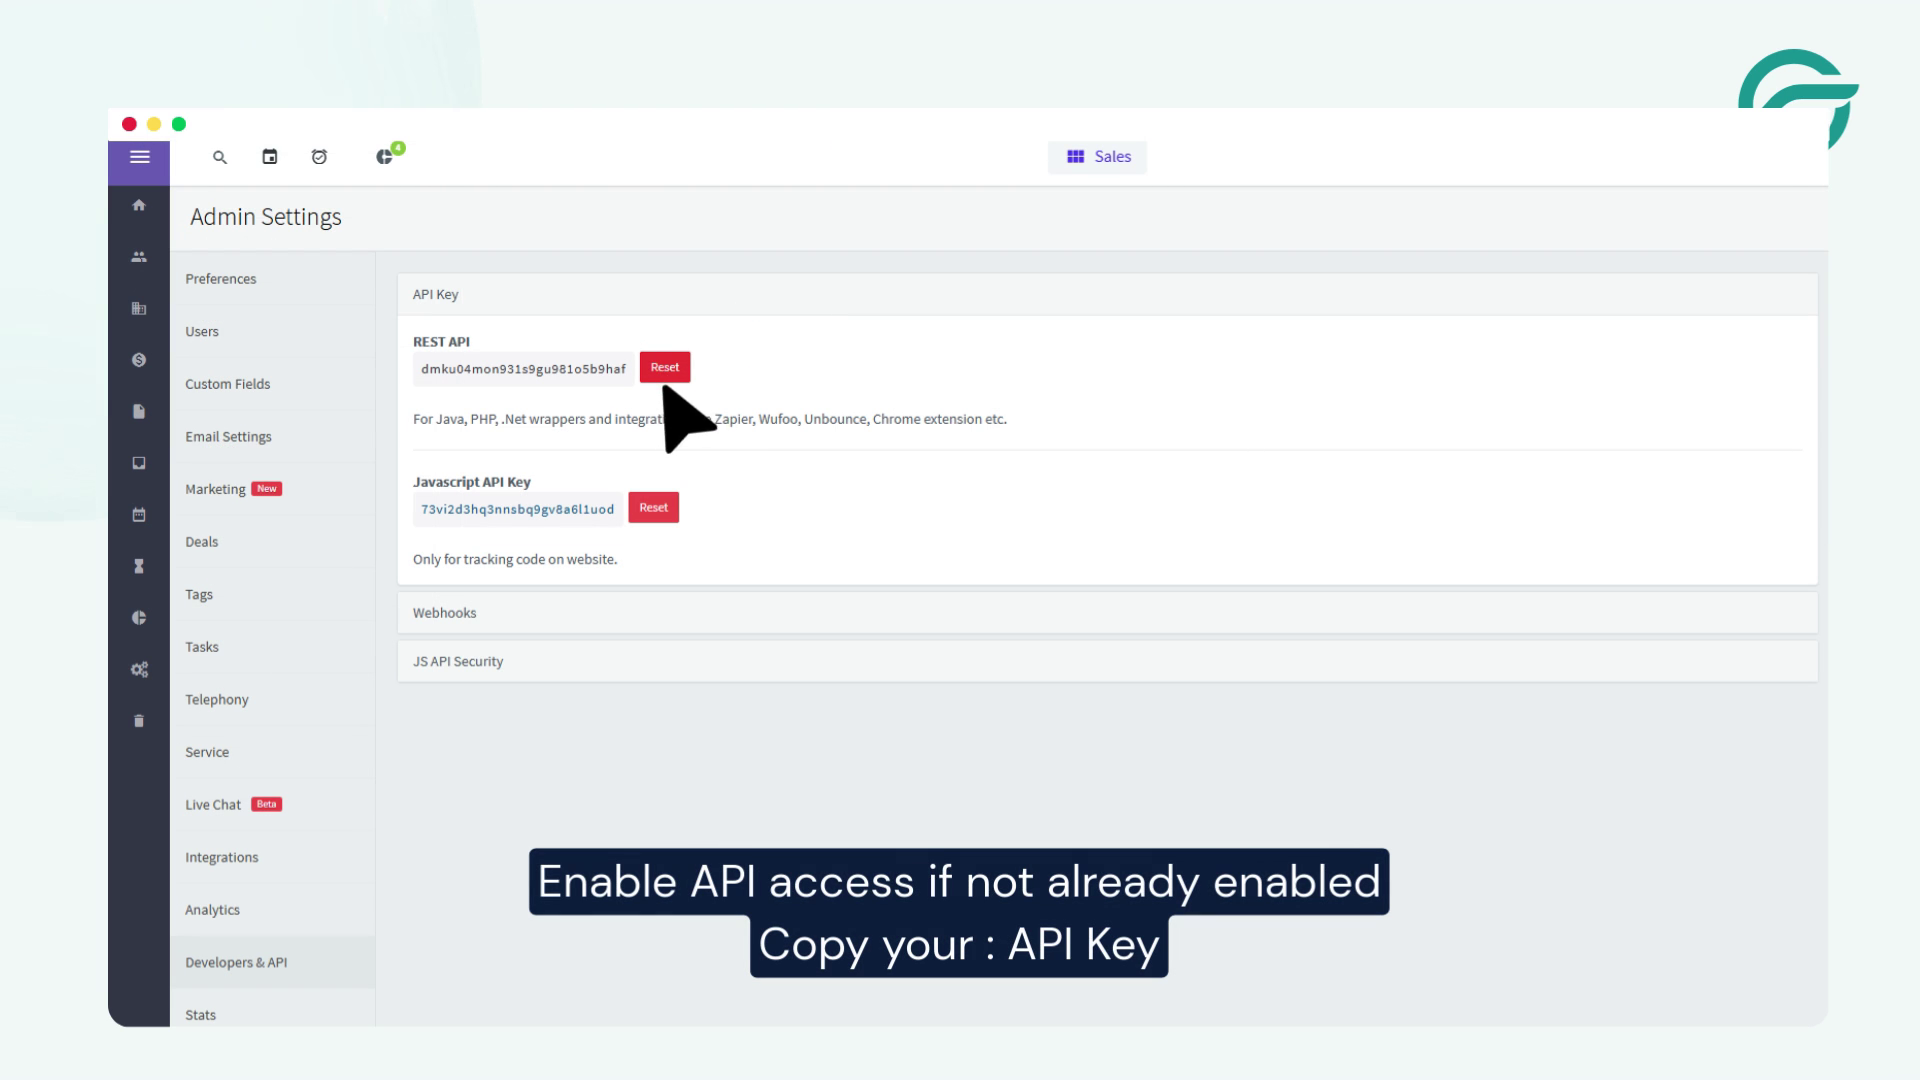Collapse the sidebar using the hamburger icon
Image resolution: width=1920 pixels, height=1080 pixels.
click(139, 157)
